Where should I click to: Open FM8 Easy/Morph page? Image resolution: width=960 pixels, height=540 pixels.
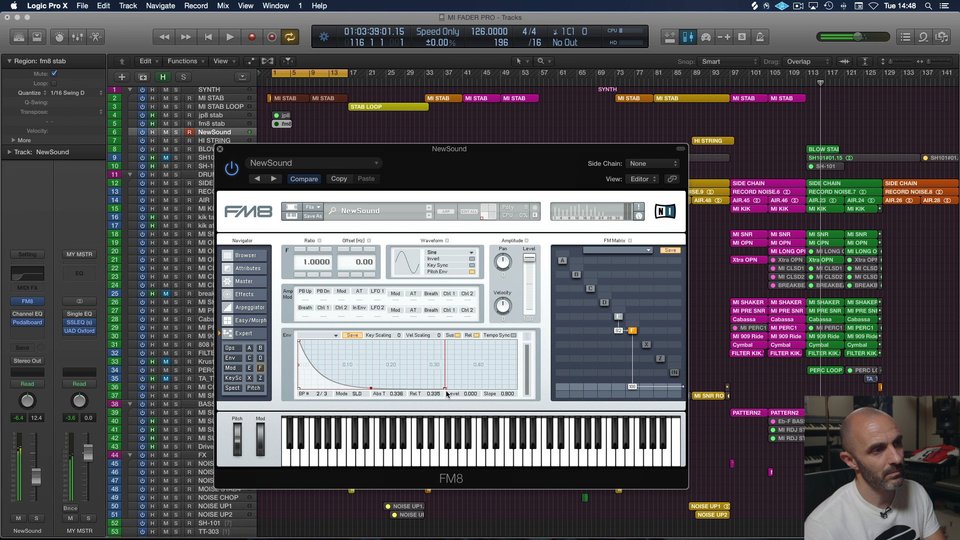244,320
